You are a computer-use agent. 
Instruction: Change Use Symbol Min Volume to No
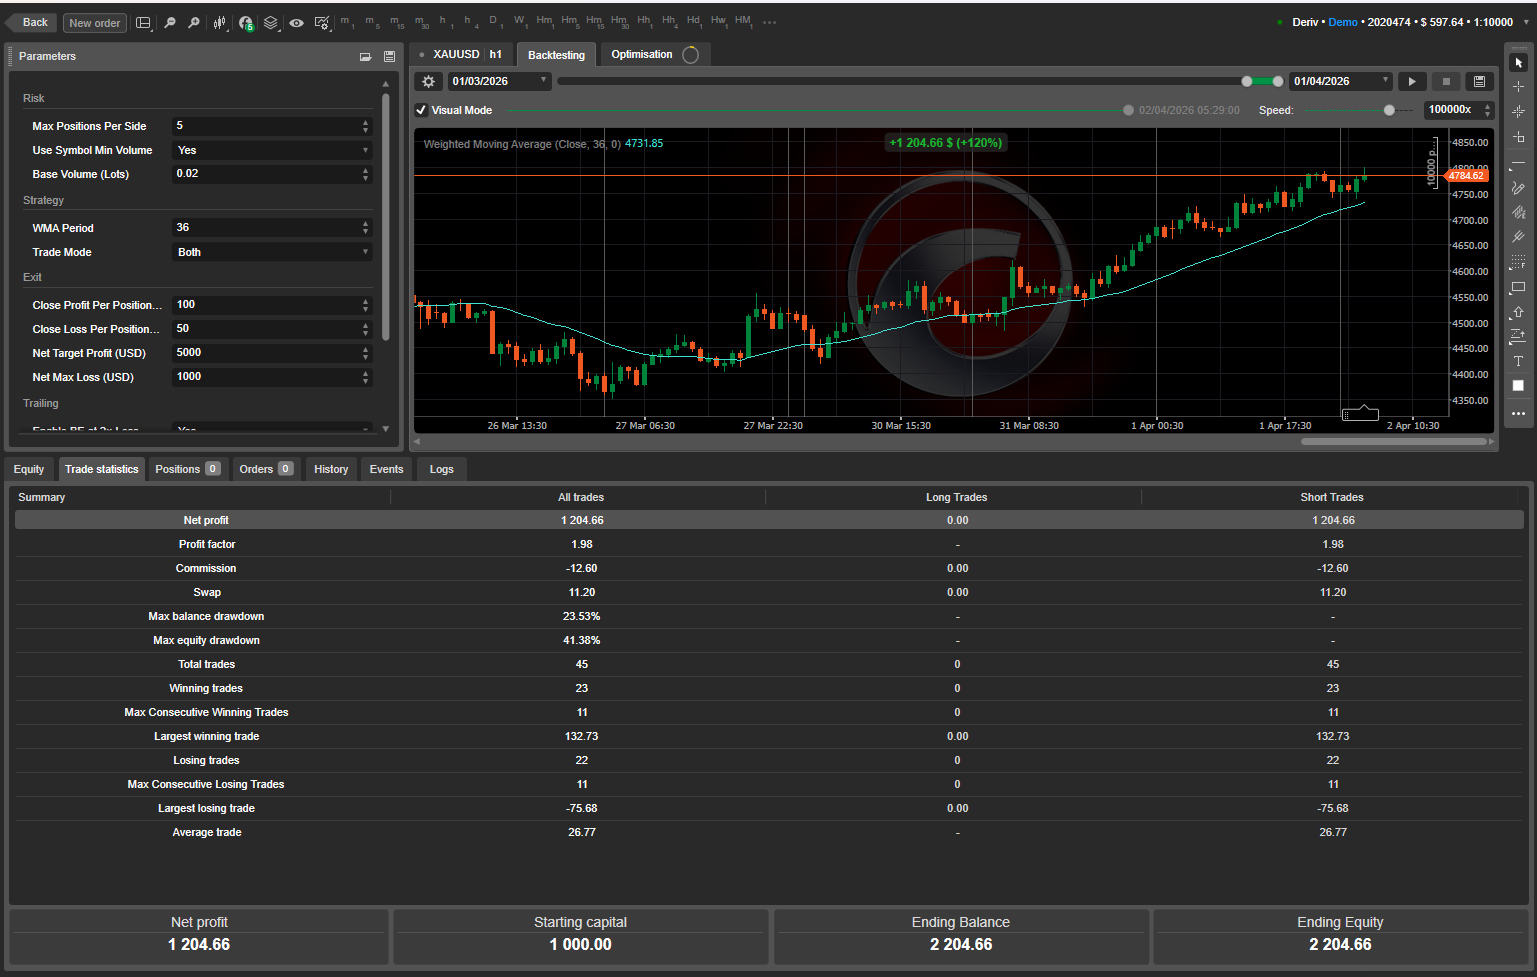coord(271,150)
